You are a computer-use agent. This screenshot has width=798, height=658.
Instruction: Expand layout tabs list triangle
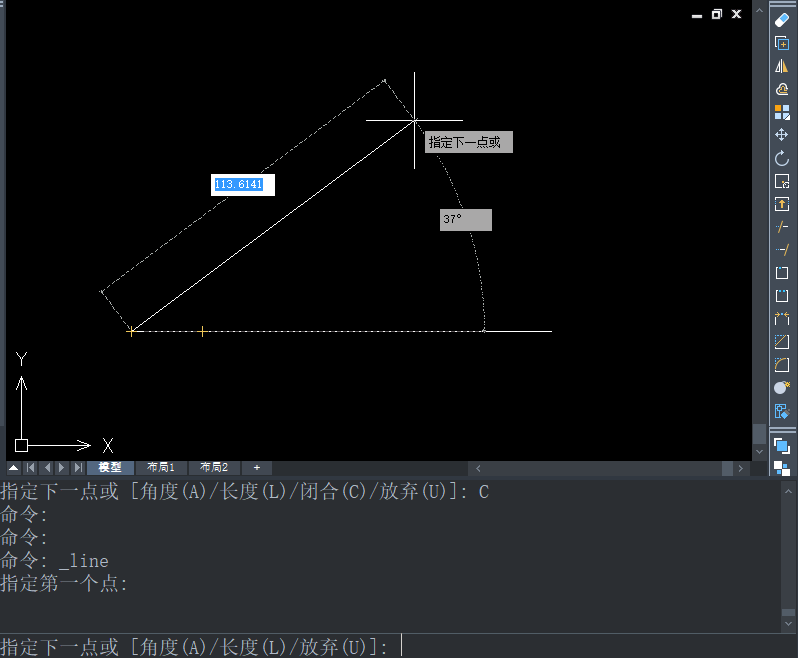14,468
